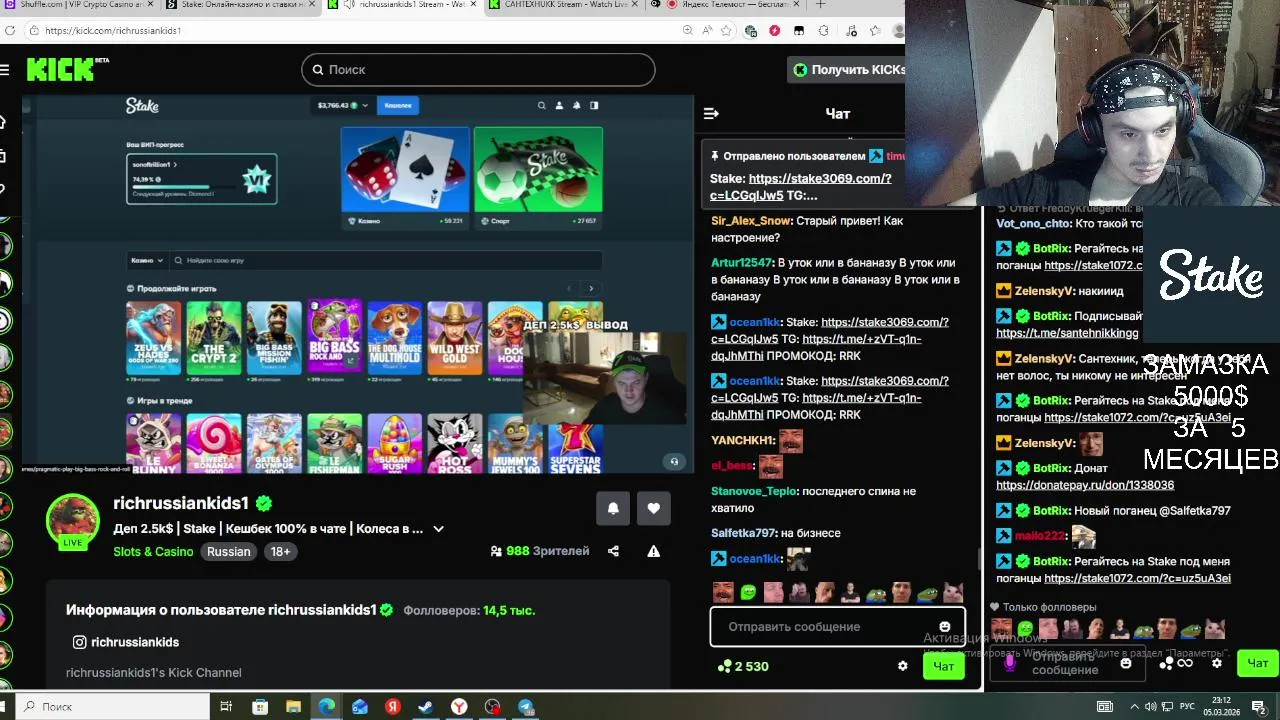The height and width of the screenshot is (720, 1280).
Task: Switch to Яндекс Телемост tab
Action: [x=725, y=5]
